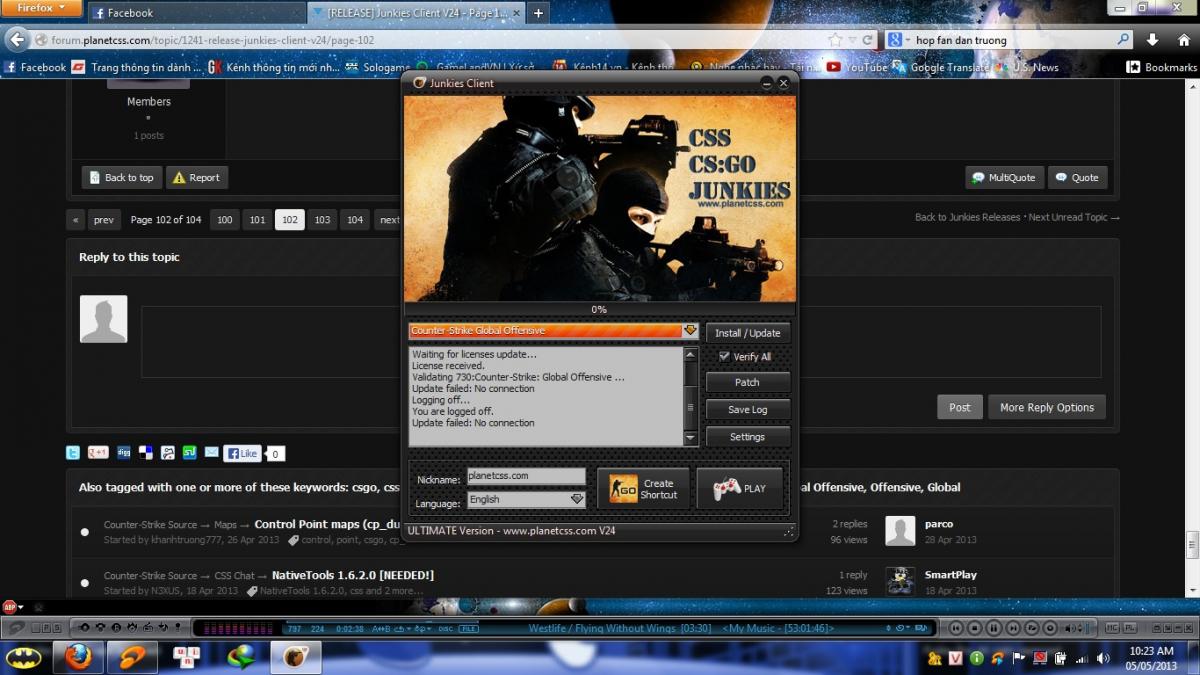This screenshot has height=675, width=1200.
Task: Click the Quote button
Action: point(1076,178)
